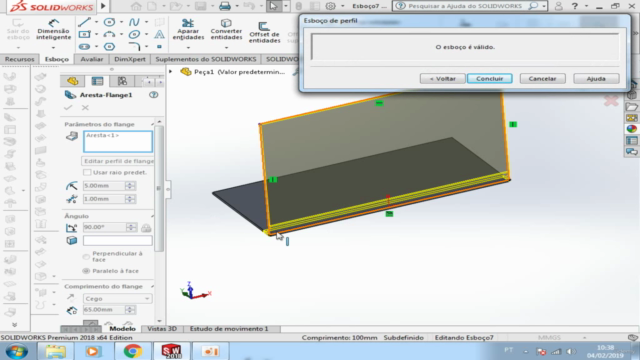This screenshot has width=640, height=360.
Task: Open the PropertyManager tab icon
Action: pyautogui.click(x=98, y=81)
